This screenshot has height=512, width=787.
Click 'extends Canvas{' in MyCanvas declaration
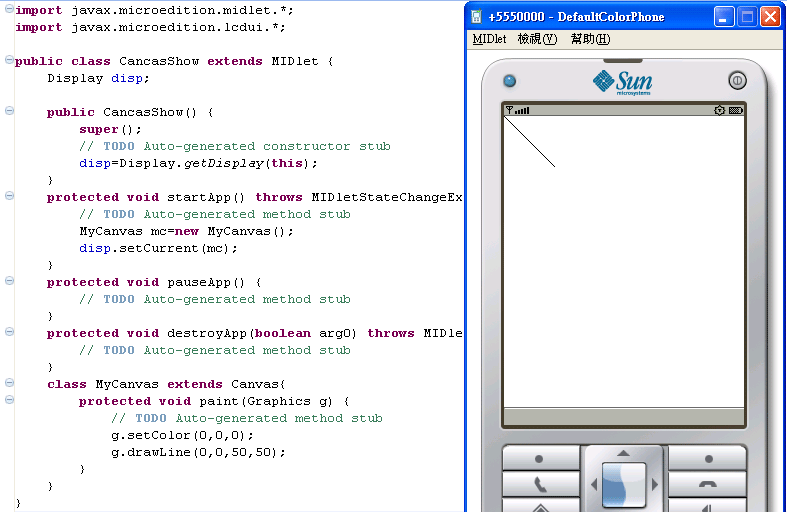point(226,385)
